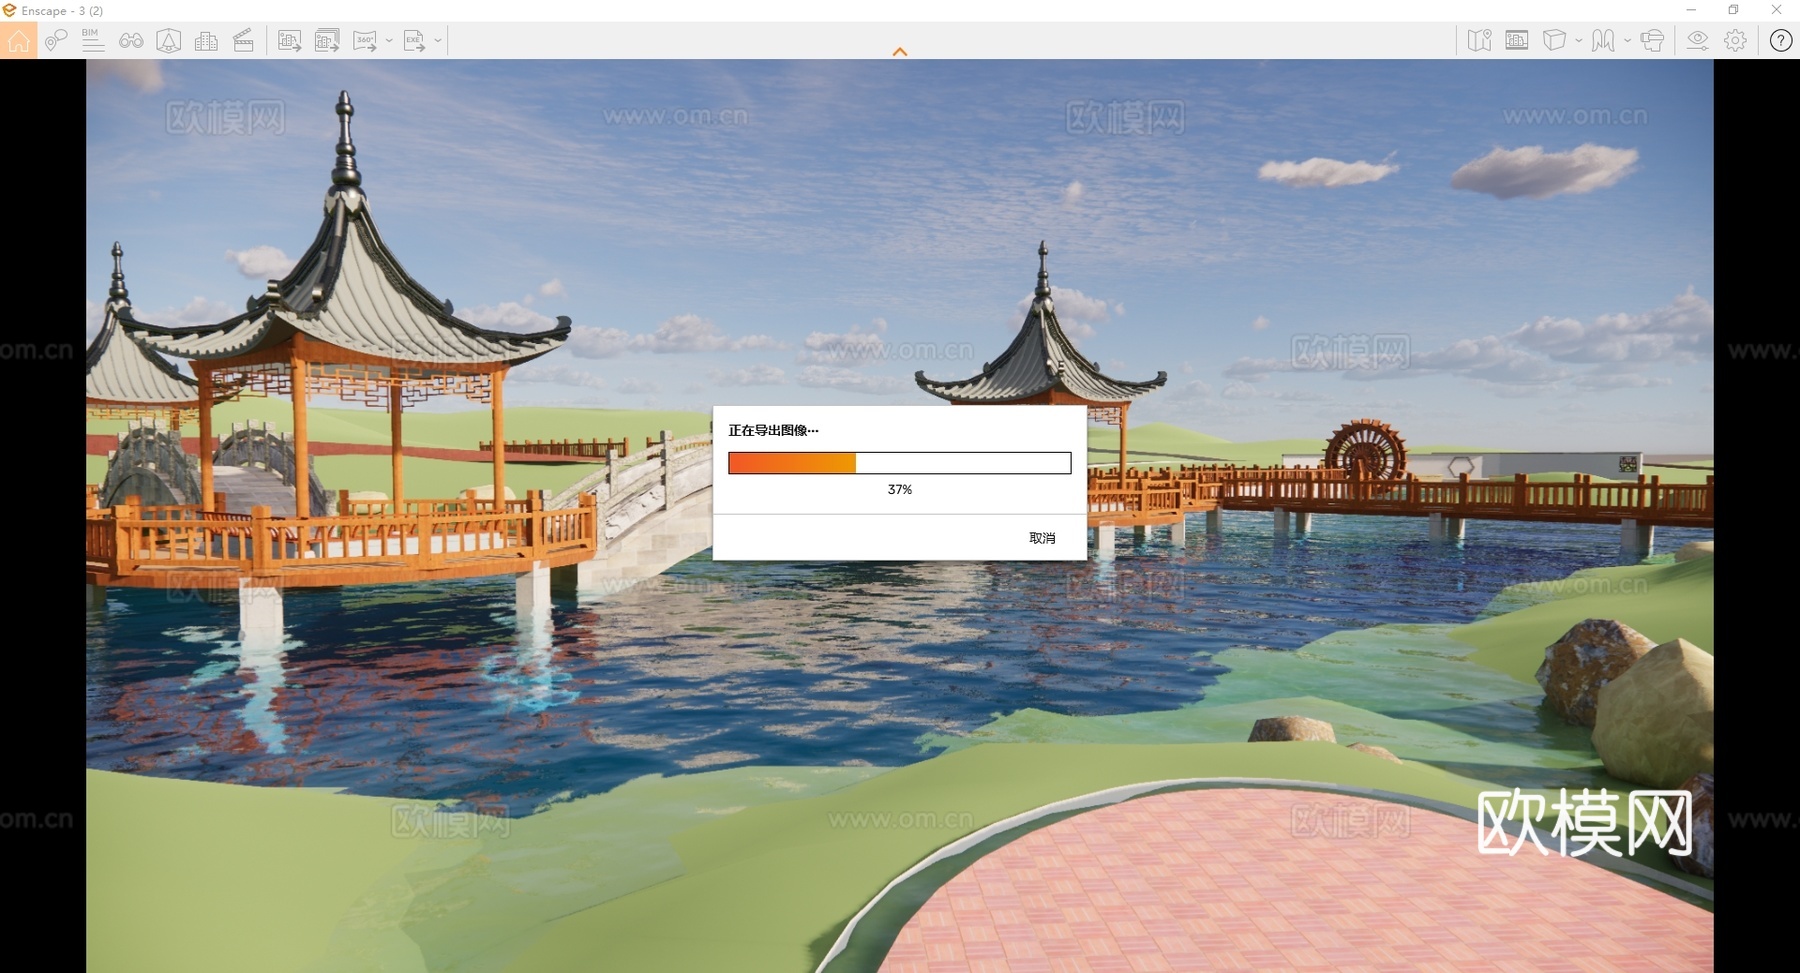The image size is (1800, 973).
Task: Toggle the safe frame camera icon
Action: pyautogui.click(x=169, y=41)
